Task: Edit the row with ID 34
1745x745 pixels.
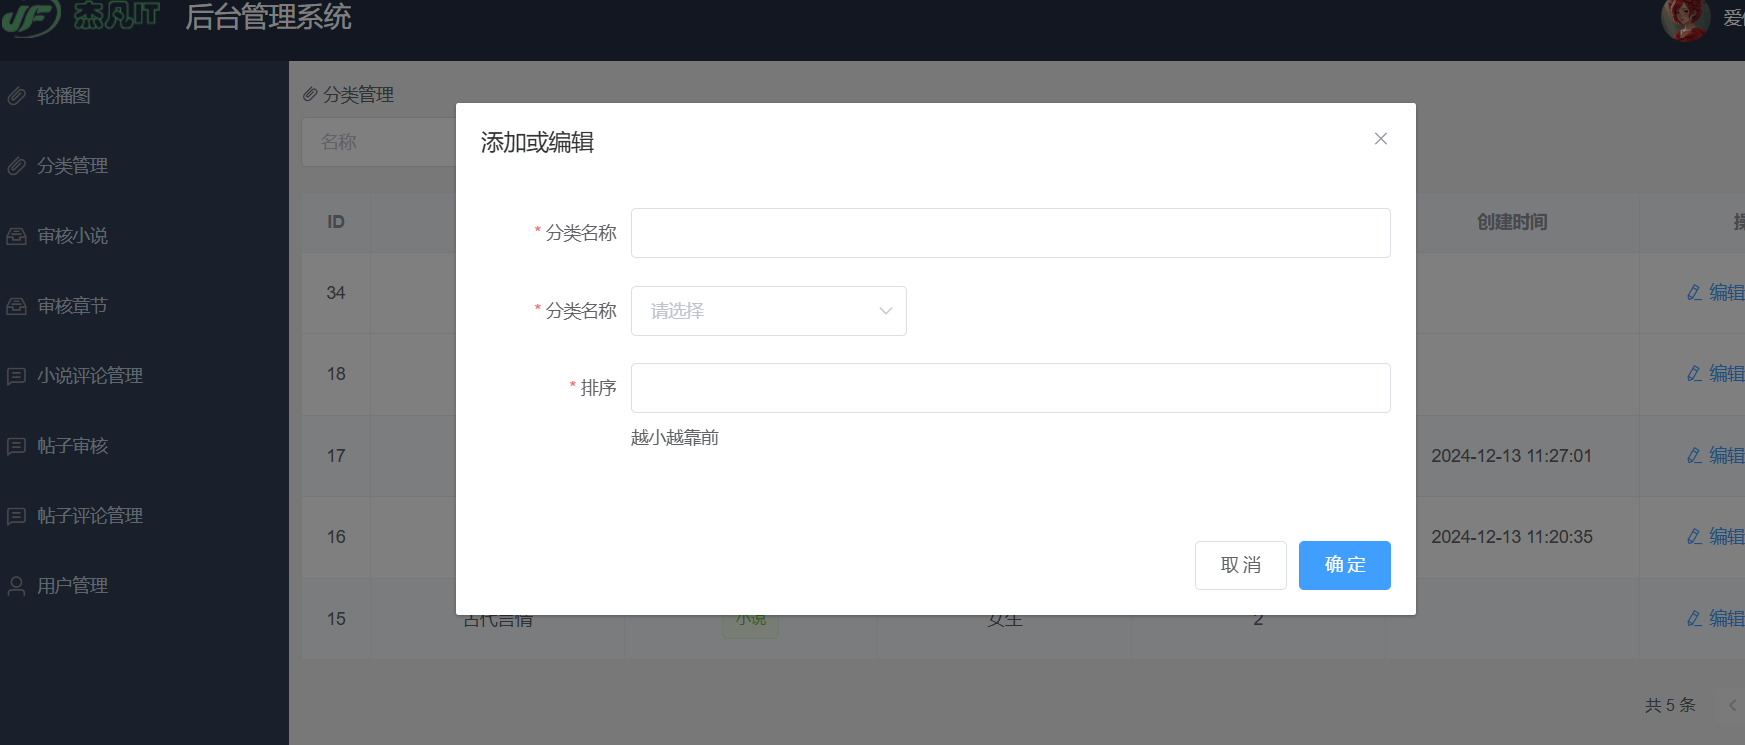Action: (x=1716, y=293)
